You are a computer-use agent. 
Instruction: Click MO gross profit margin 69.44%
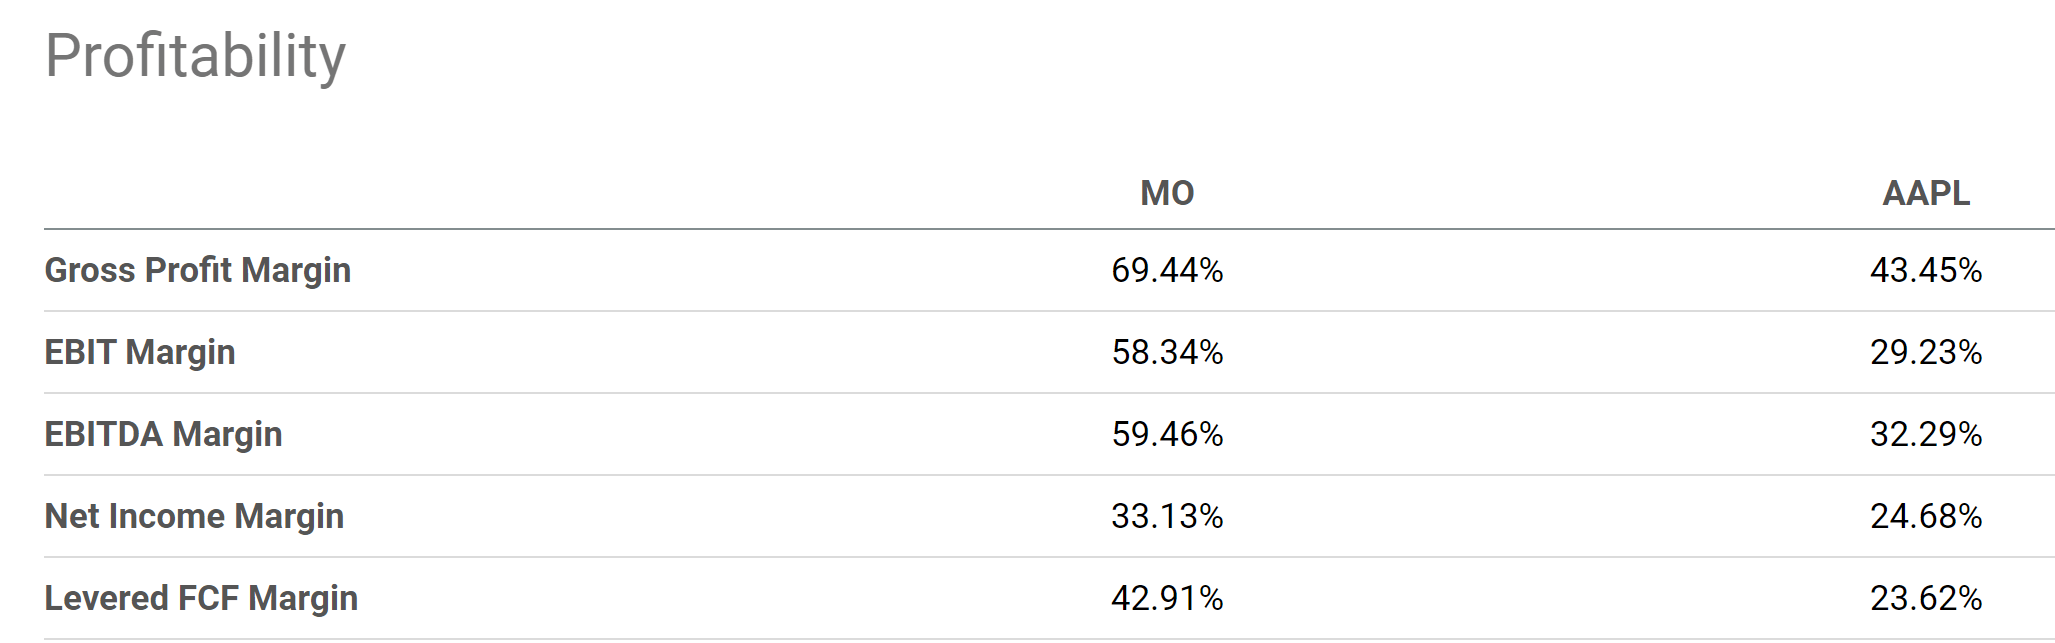coord(1167,270)
